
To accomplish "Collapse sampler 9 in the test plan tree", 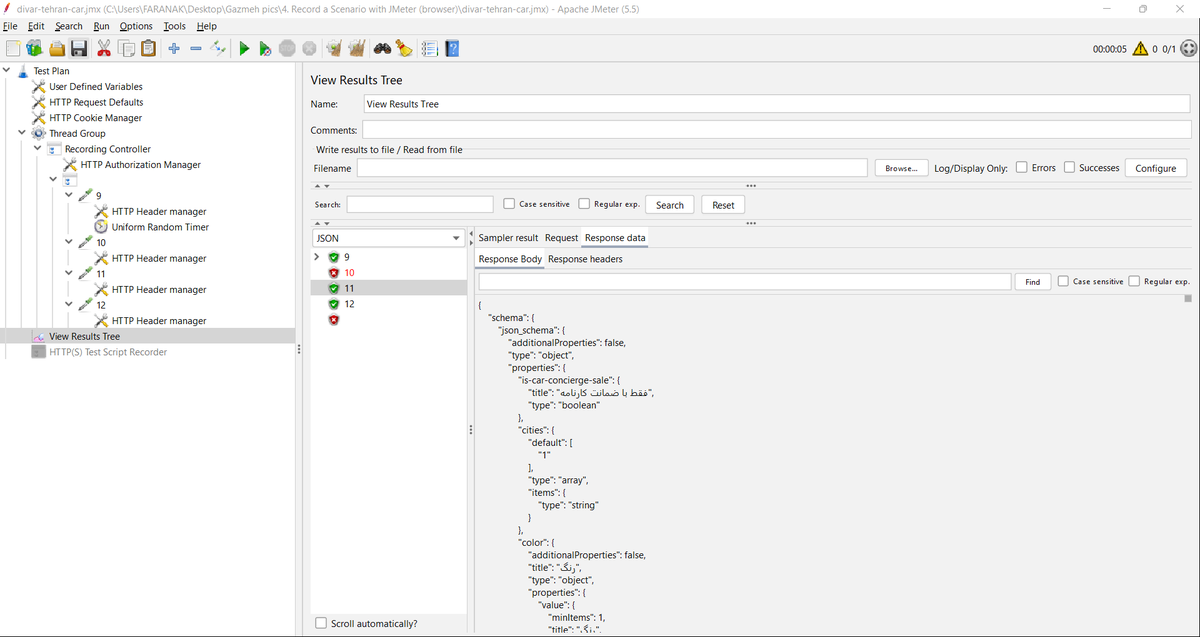I will [x=69, y=196].
